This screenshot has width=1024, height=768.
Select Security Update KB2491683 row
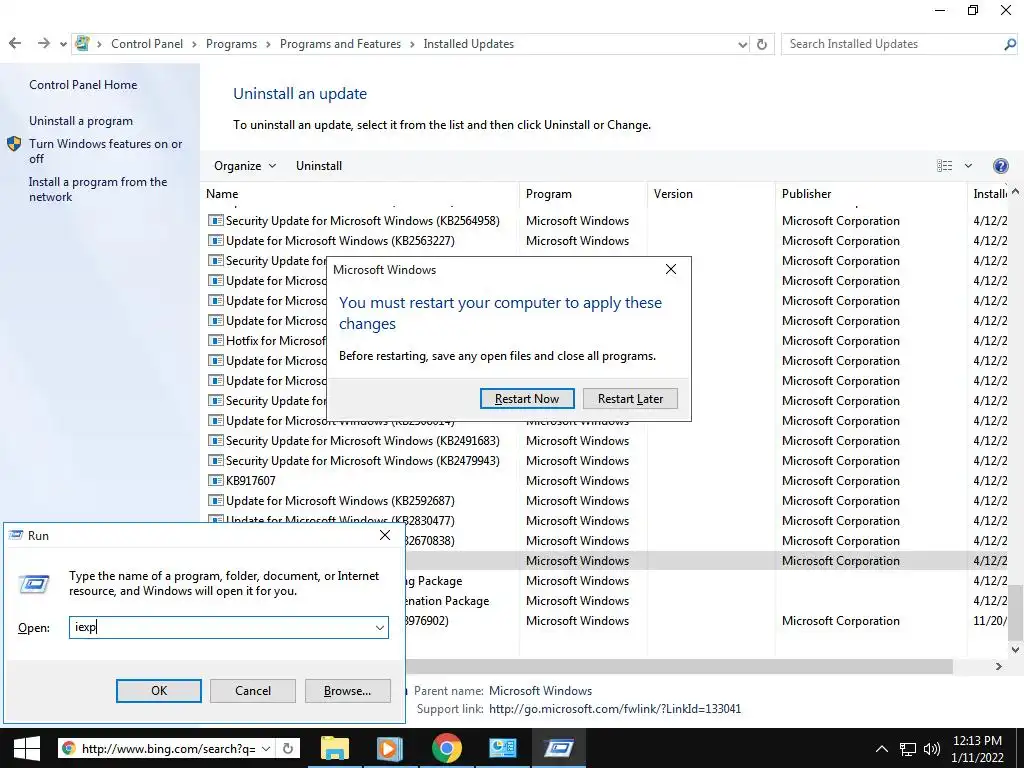coord(362,441)
